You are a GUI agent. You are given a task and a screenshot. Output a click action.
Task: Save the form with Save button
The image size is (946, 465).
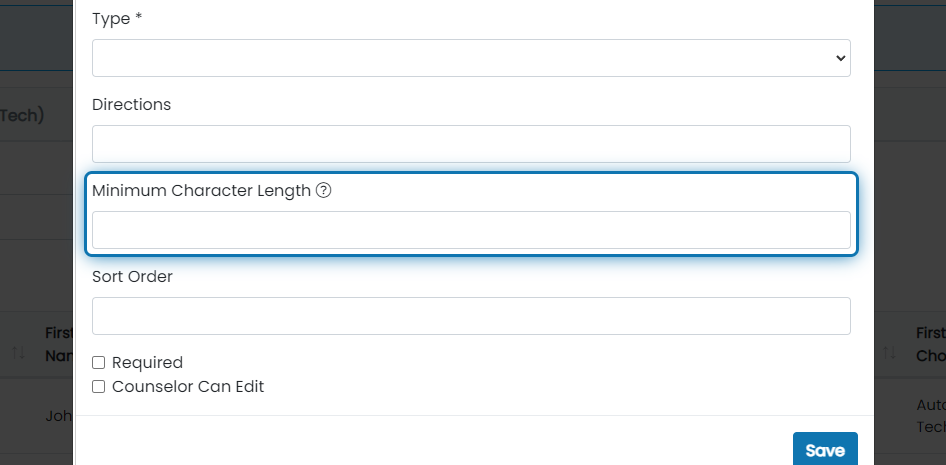point(825,450)
